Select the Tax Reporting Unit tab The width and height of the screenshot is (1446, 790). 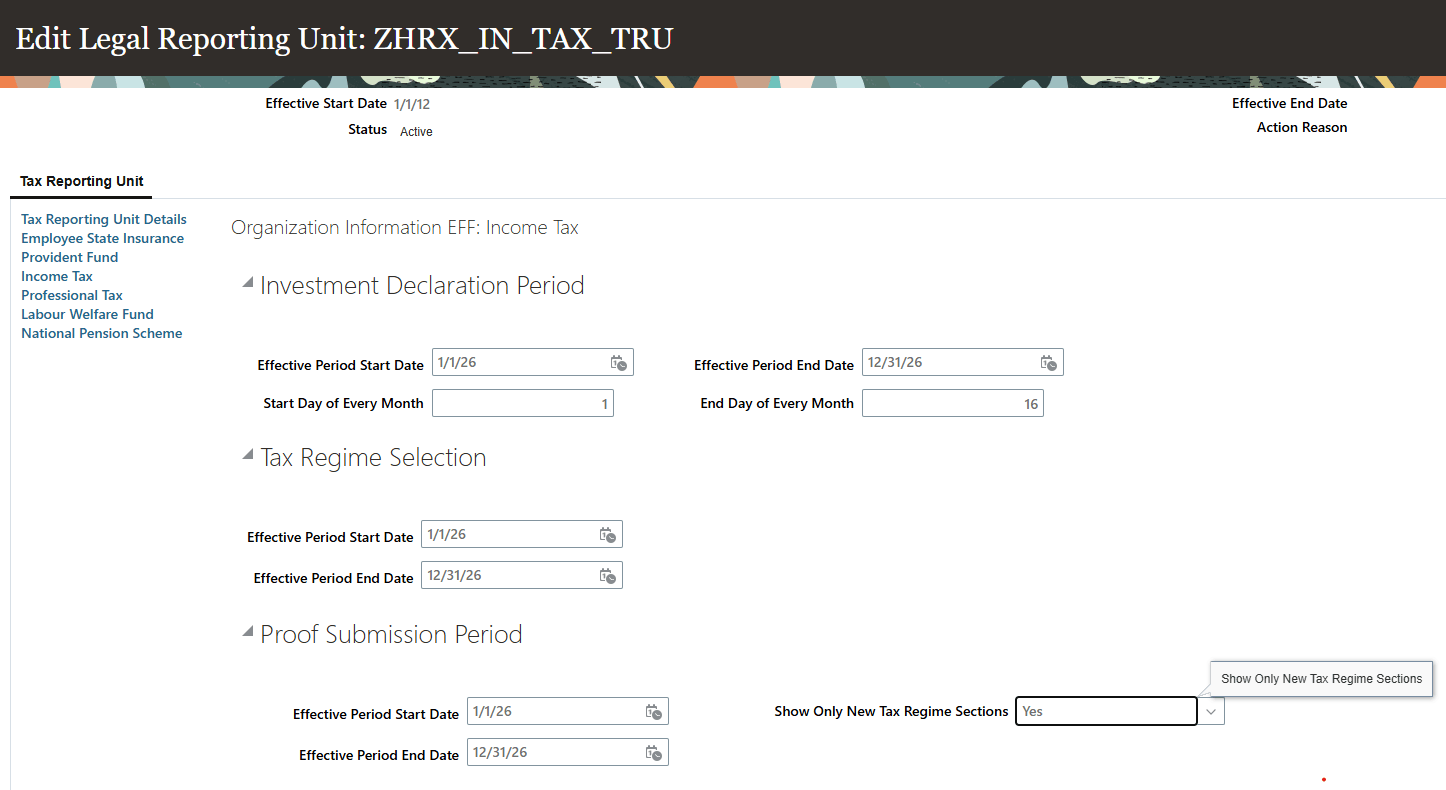pyautogui.click(x=82, y=181)
